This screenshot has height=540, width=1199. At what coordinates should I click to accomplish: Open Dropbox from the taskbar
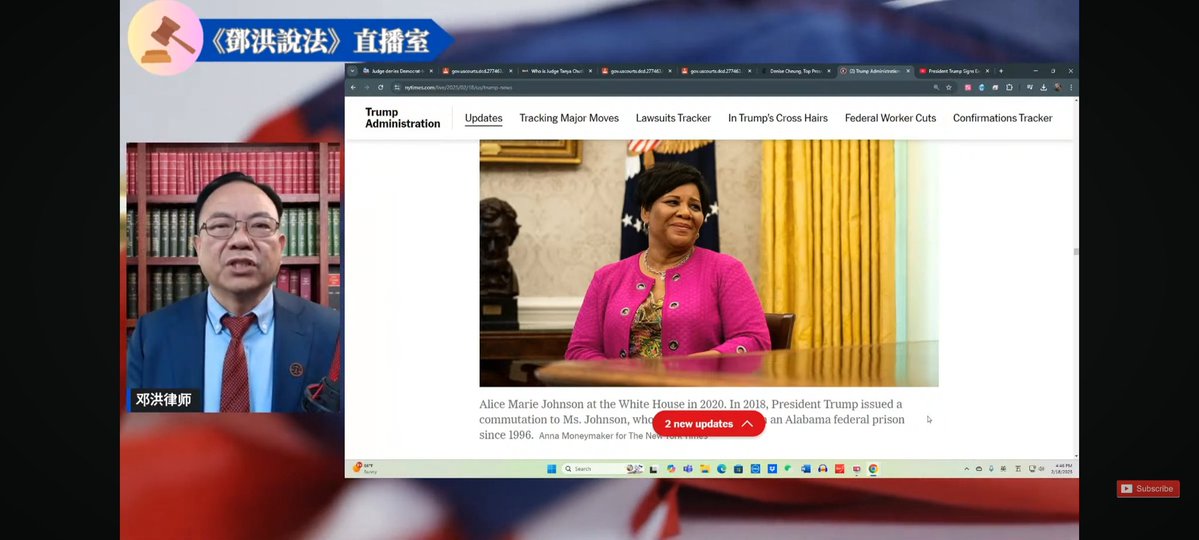pos(772,469)
